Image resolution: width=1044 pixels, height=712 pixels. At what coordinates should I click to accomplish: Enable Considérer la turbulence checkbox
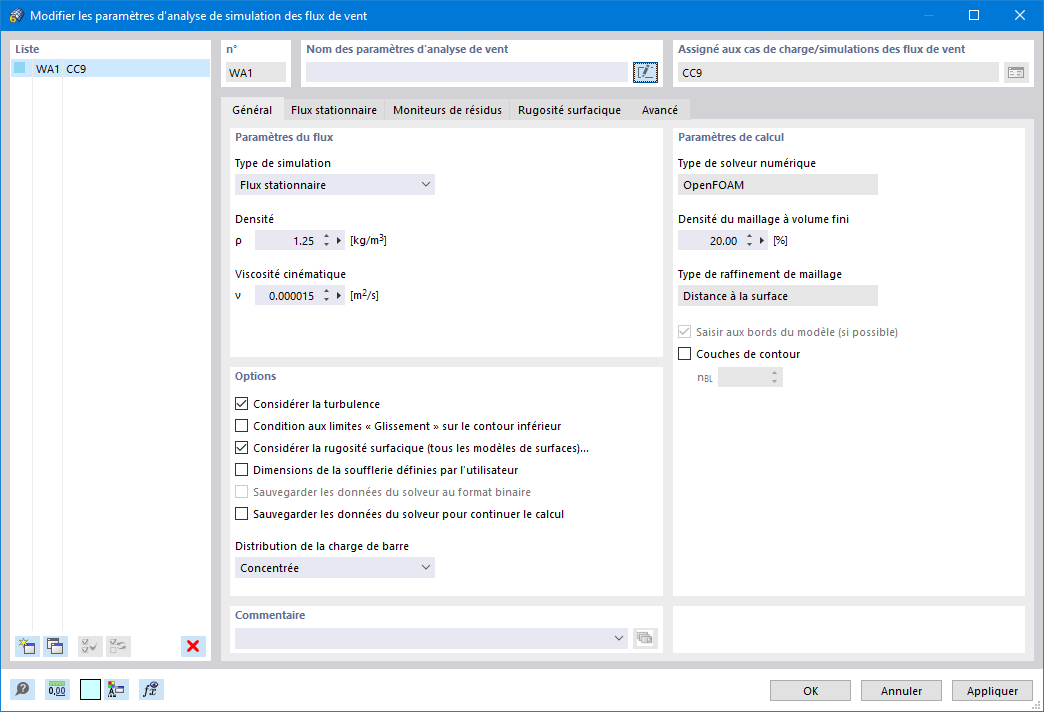[x=242, y=404]
